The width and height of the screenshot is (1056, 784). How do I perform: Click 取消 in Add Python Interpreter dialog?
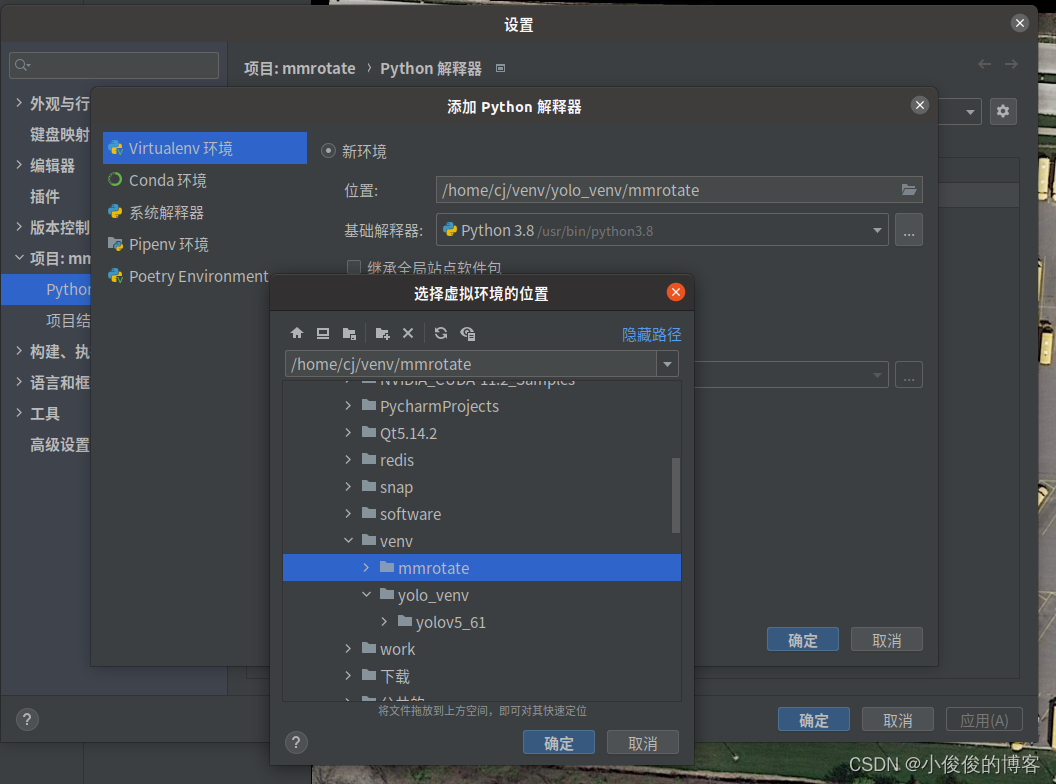click(886, 640)
